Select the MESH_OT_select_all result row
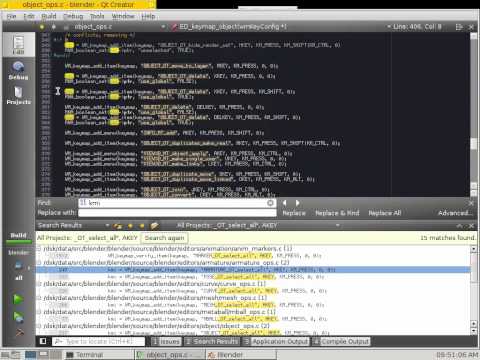 [253, 305]
